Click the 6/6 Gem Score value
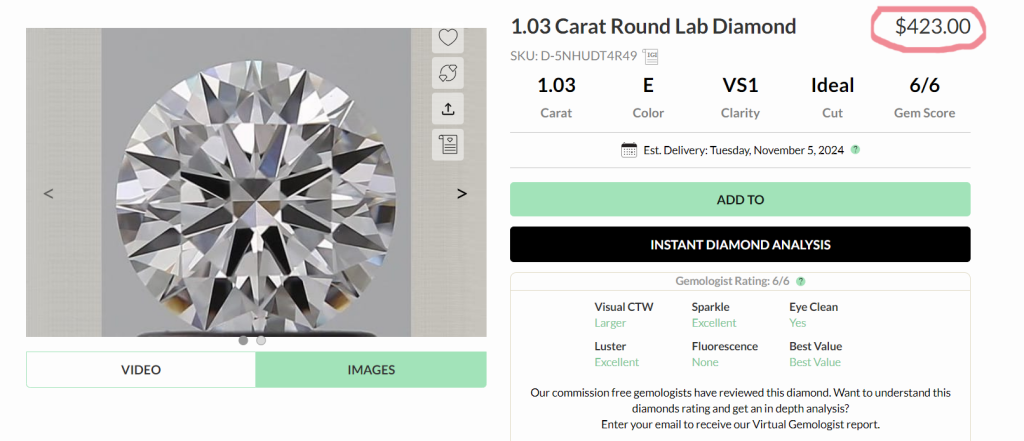This screenshot has width=1024, height=441. click(x=924, y=85)
